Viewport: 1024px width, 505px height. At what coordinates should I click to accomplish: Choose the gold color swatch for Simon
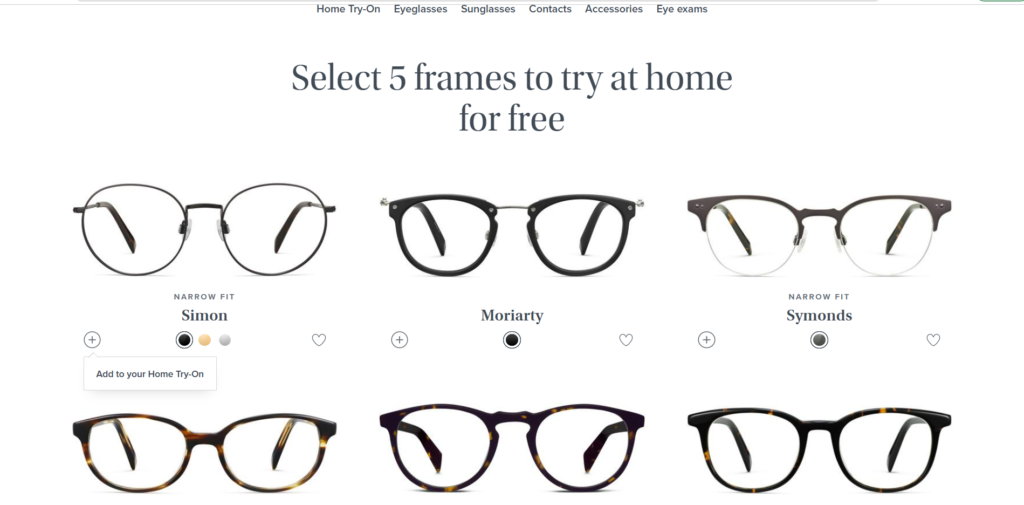(x=205, y=340)
